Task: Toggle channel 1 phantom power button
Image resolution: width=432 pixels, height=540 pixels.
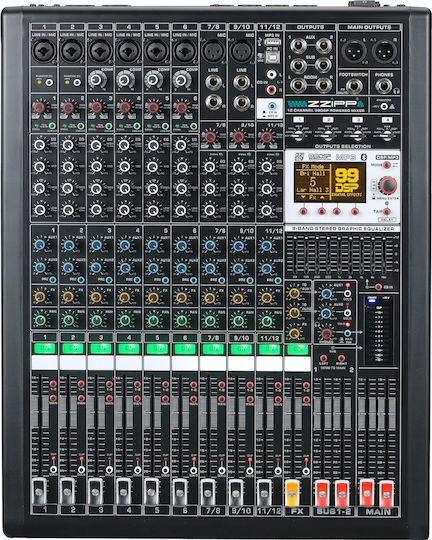Action: 50,82
